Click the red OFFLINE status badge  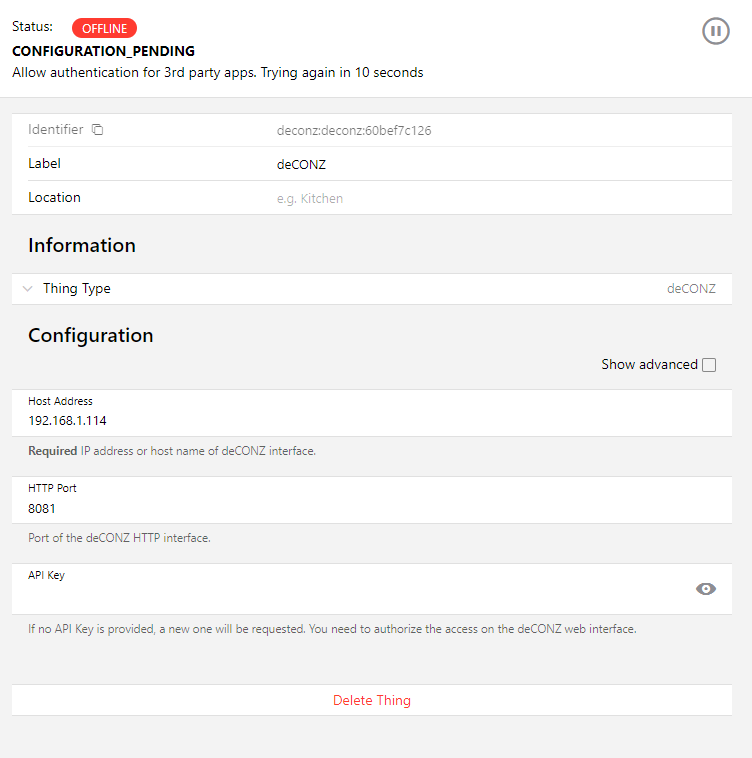point(104,28)
